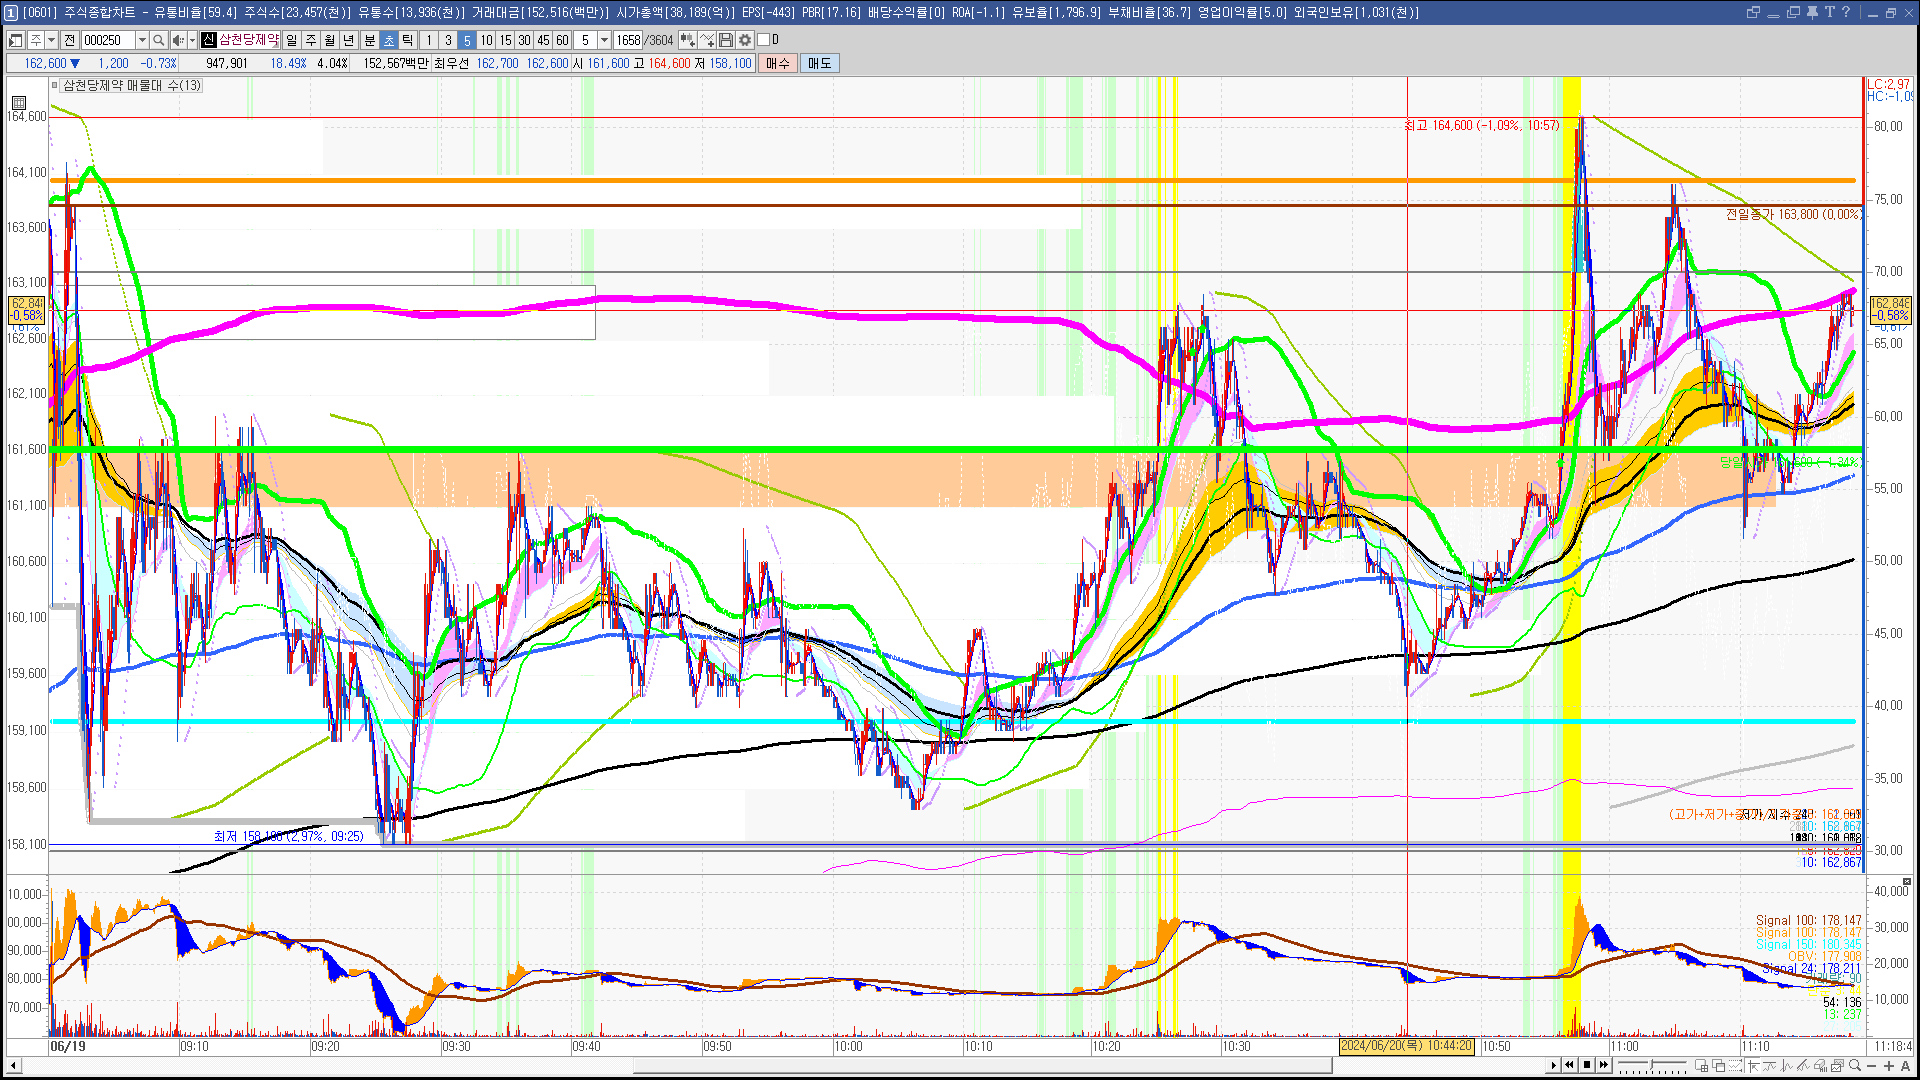Click the stock search magnifier icon
1920x1080 pixels.
(158, 40)
